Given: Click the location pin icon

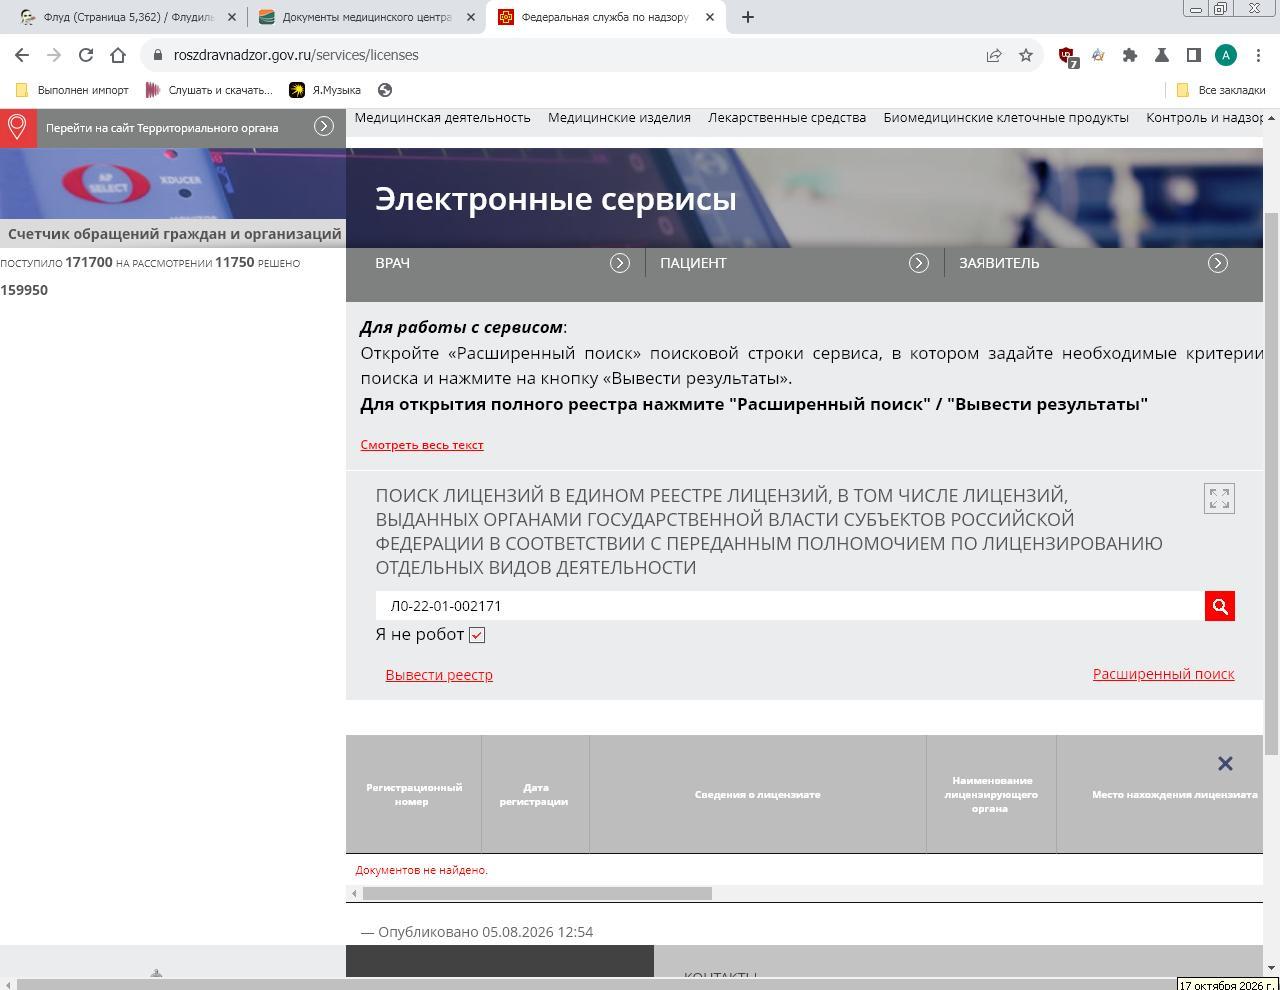Looking at the screenshot, I should [x=17, y=127].
